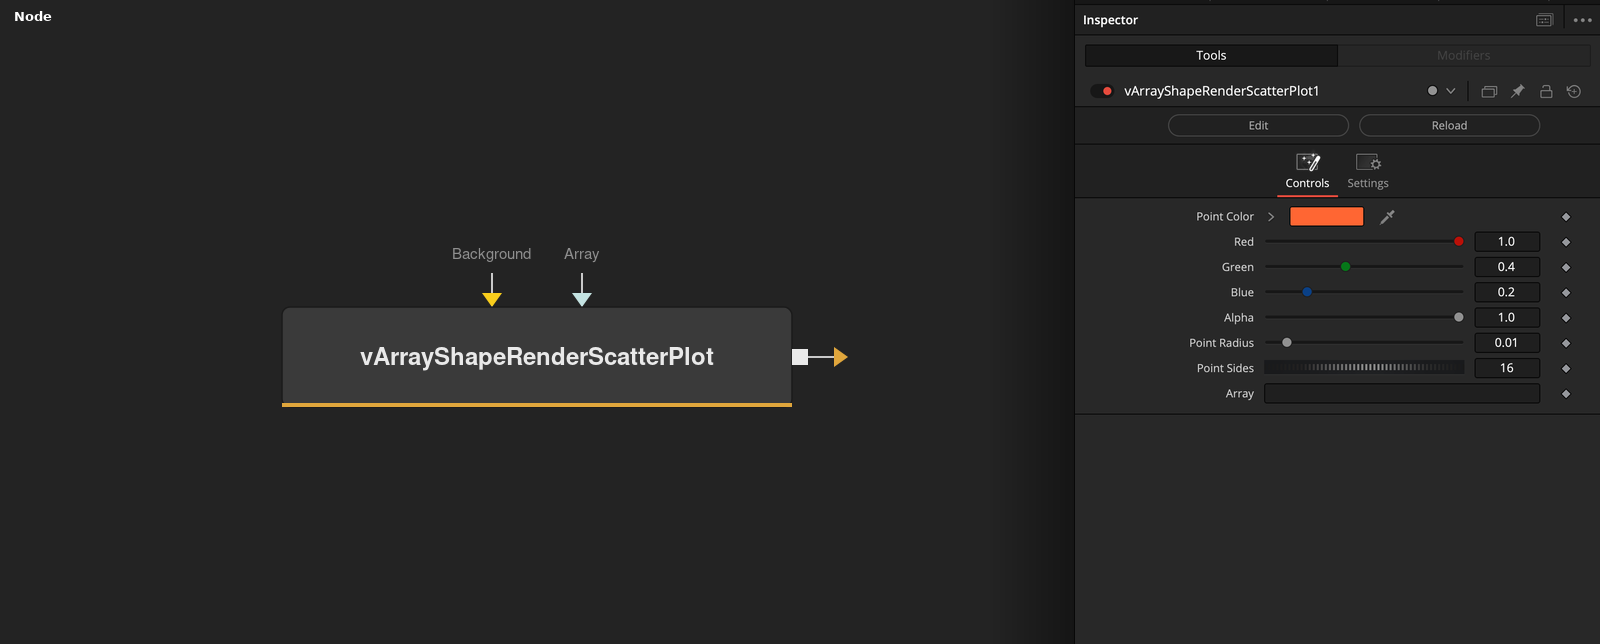Click the Alpha value field
1600x644 pixels.
pos(1507,318)
